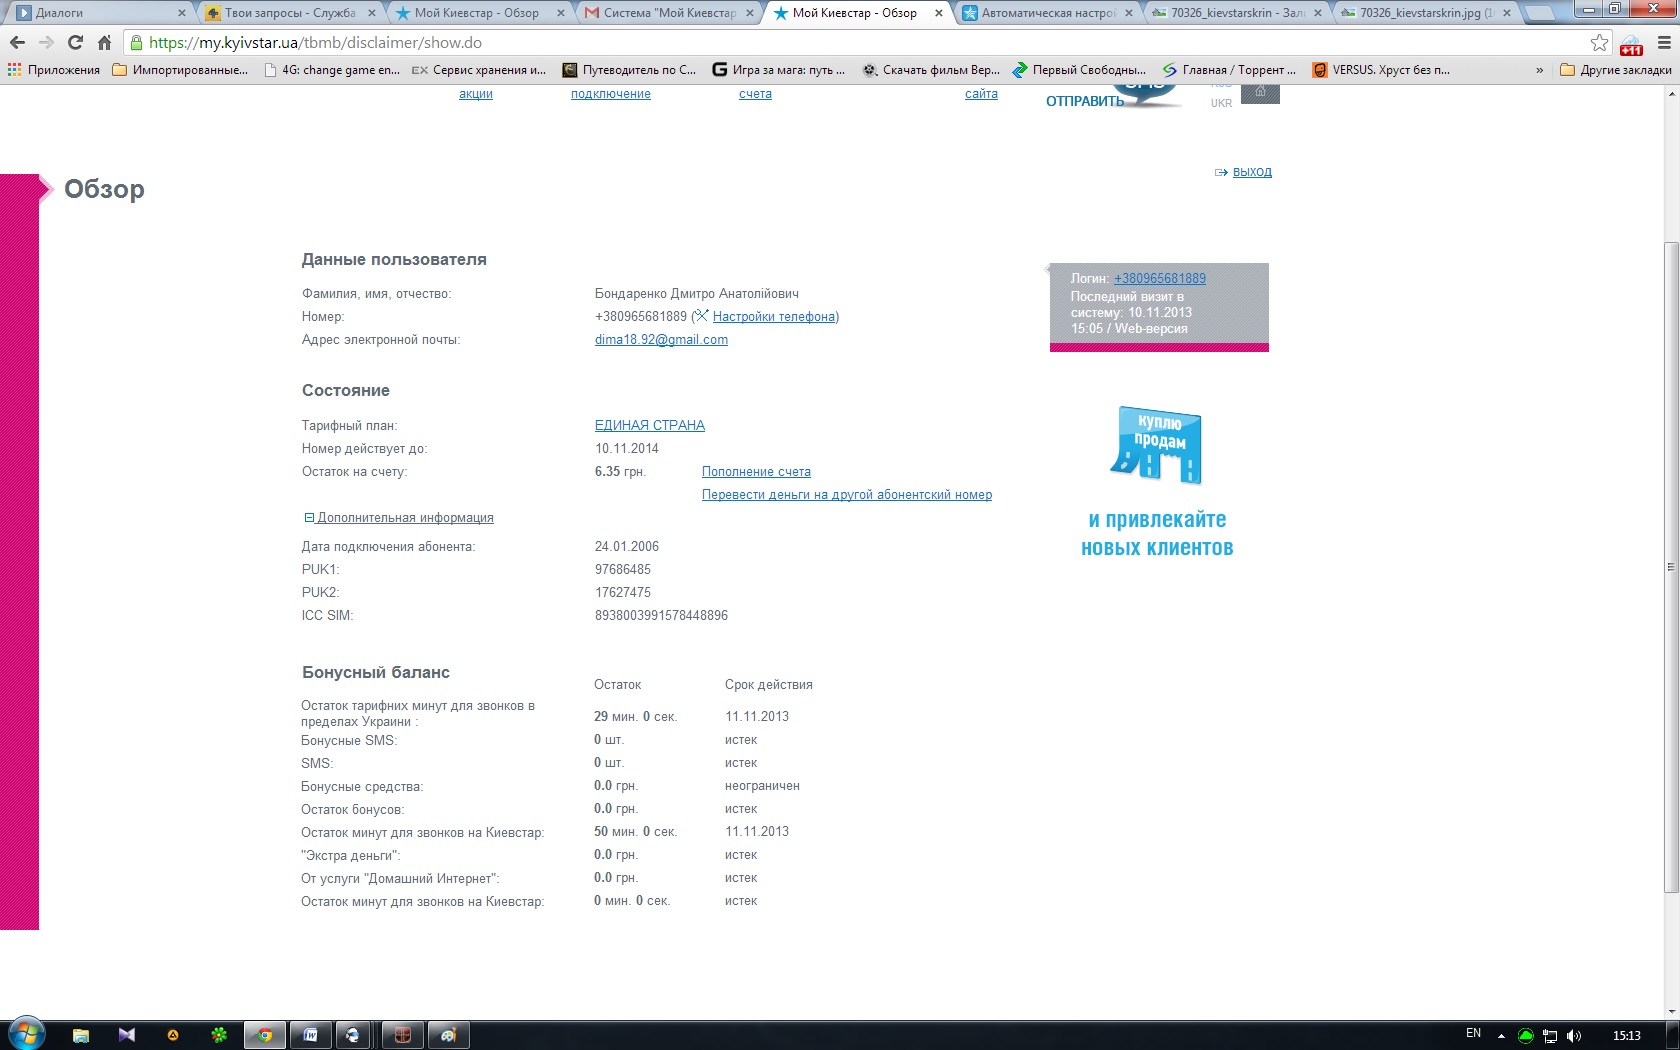This screenshot has height=1050, width=1680.
Task: Click the browser Forward arrow
Action: point(46,43)
